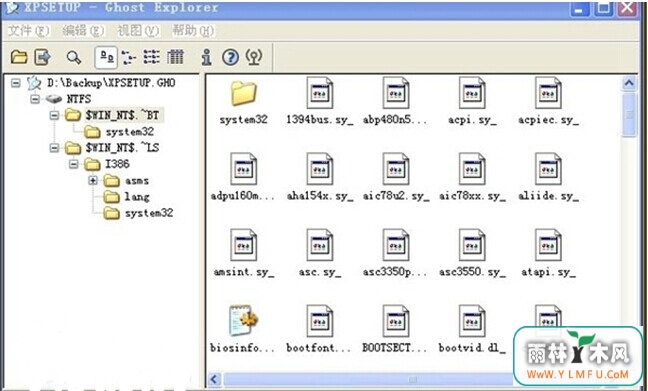
Task: Click the Symantec web toolbar icon
Action: [x=254, y=57]
